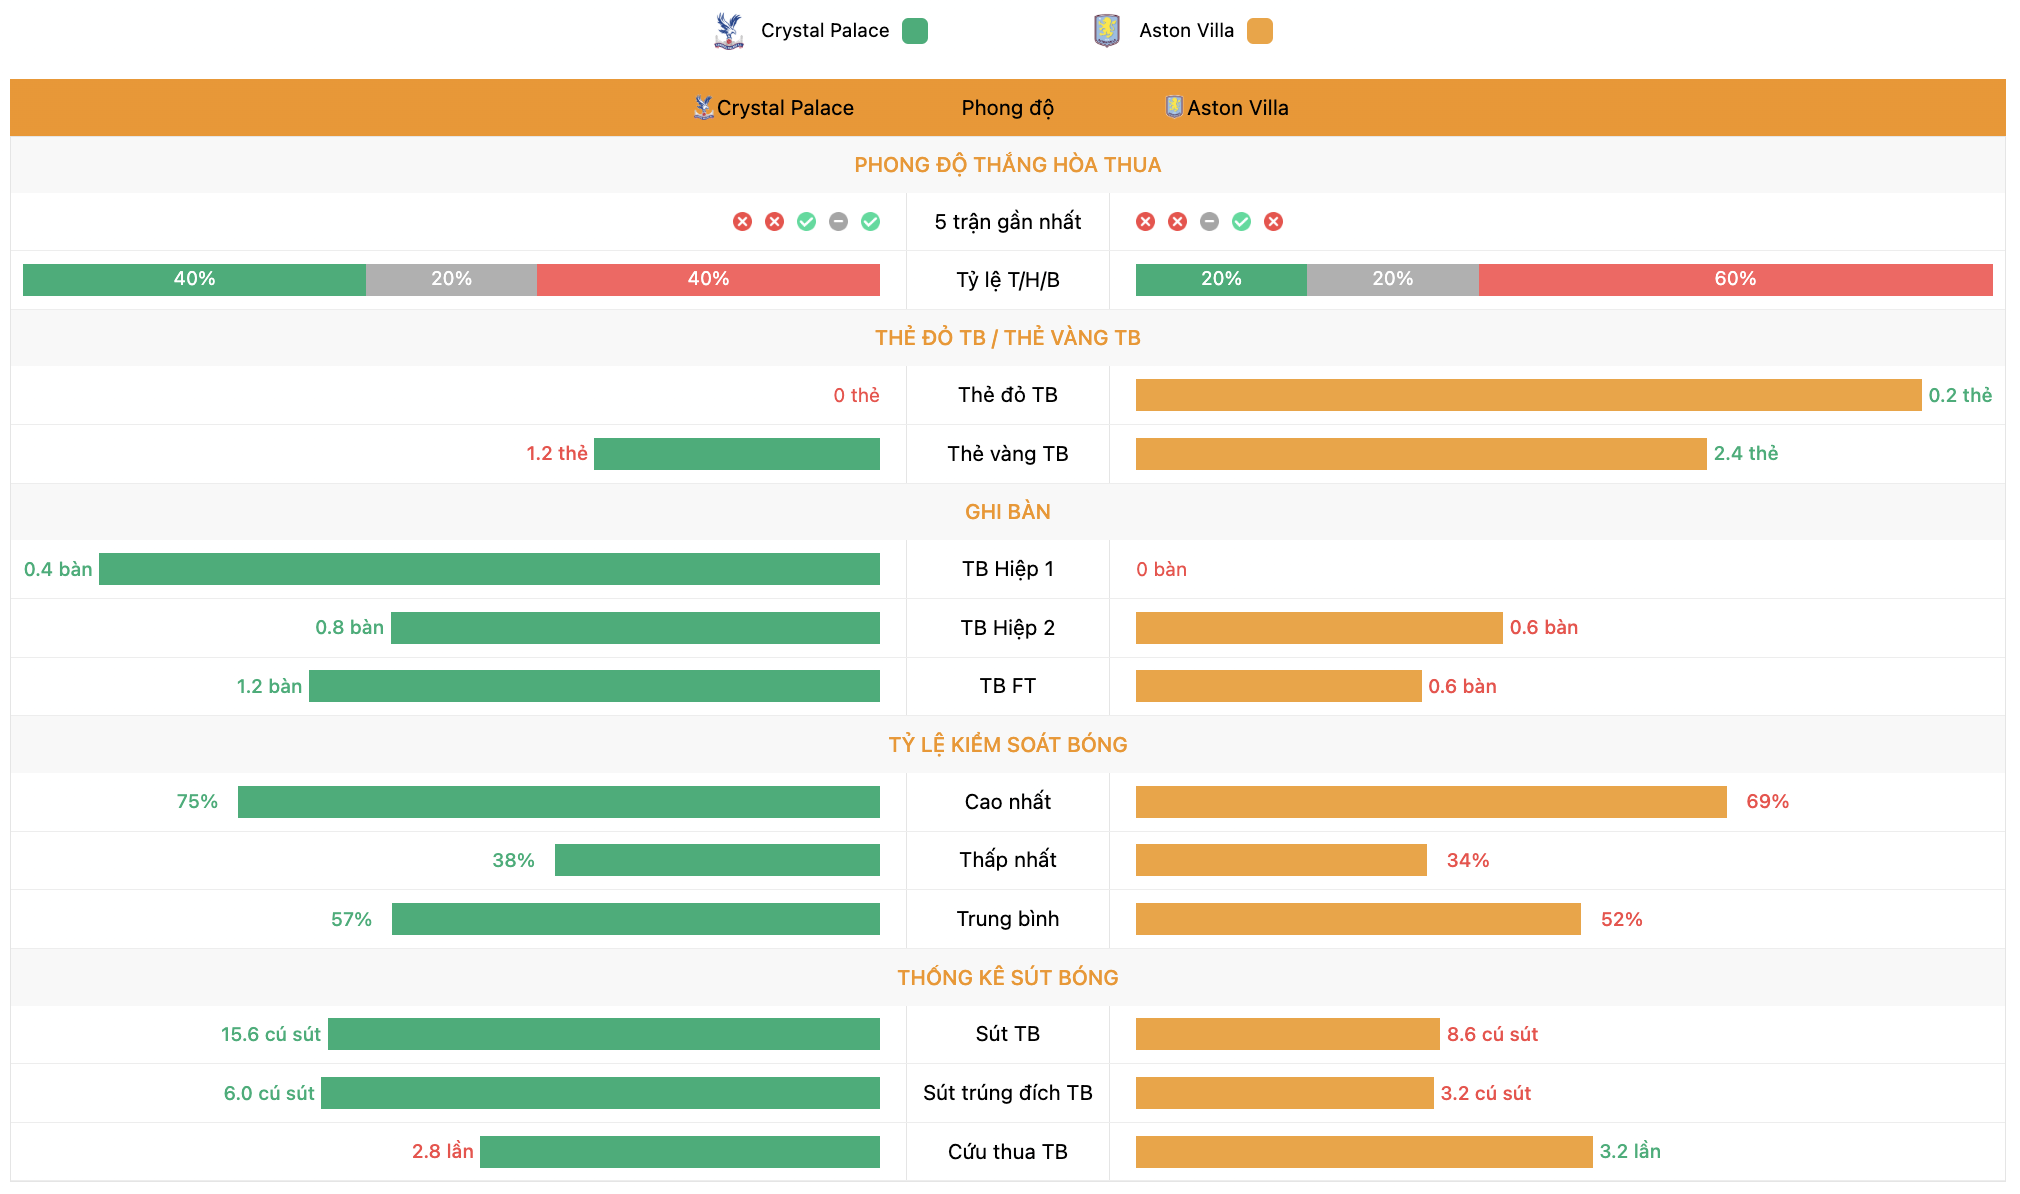Click the Crystal Palace header label

tap(785, 108)
